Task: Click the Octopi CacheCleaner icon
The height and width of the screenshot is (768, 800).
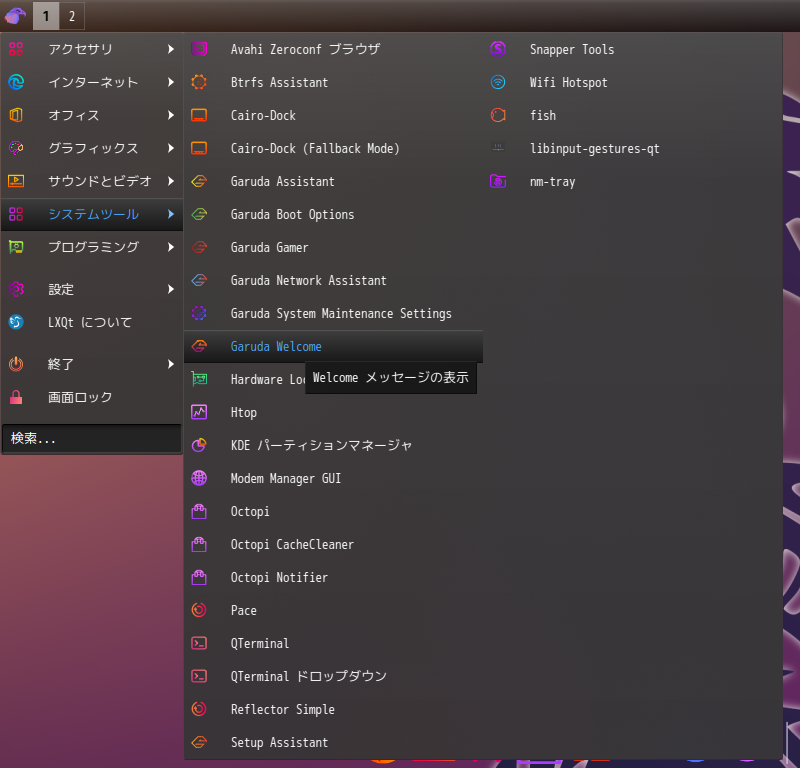Action: point(199,544)
